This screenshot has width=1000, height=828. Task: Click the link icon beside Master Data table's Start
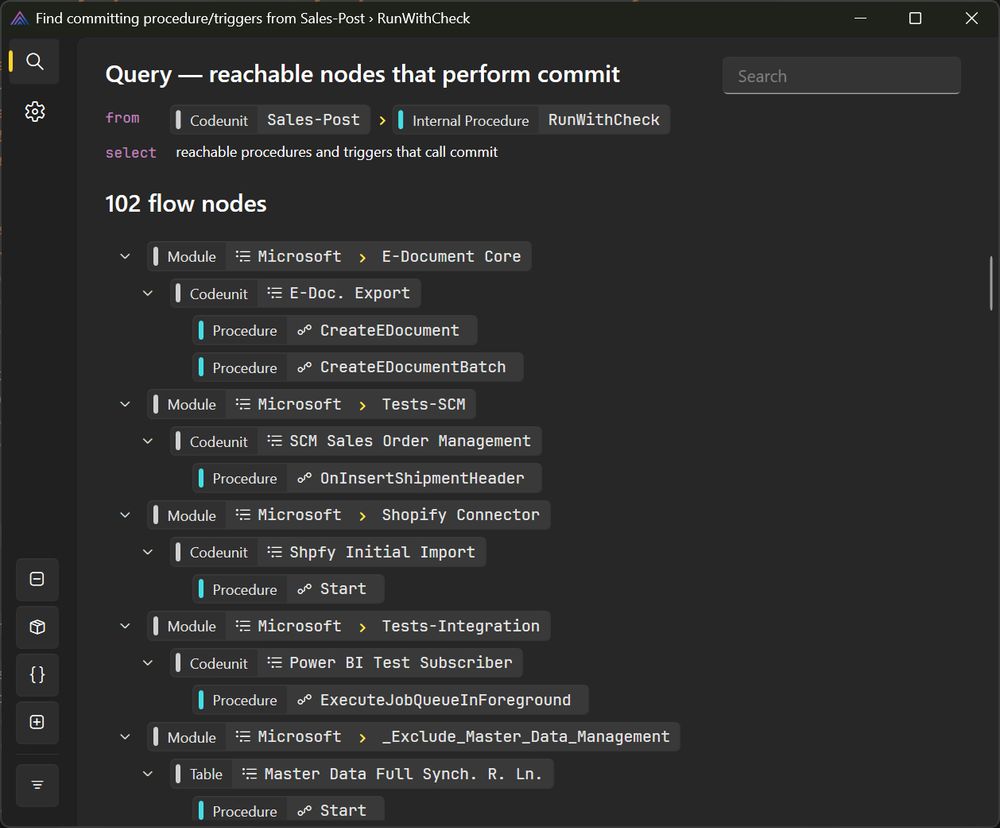click(305, 811)
